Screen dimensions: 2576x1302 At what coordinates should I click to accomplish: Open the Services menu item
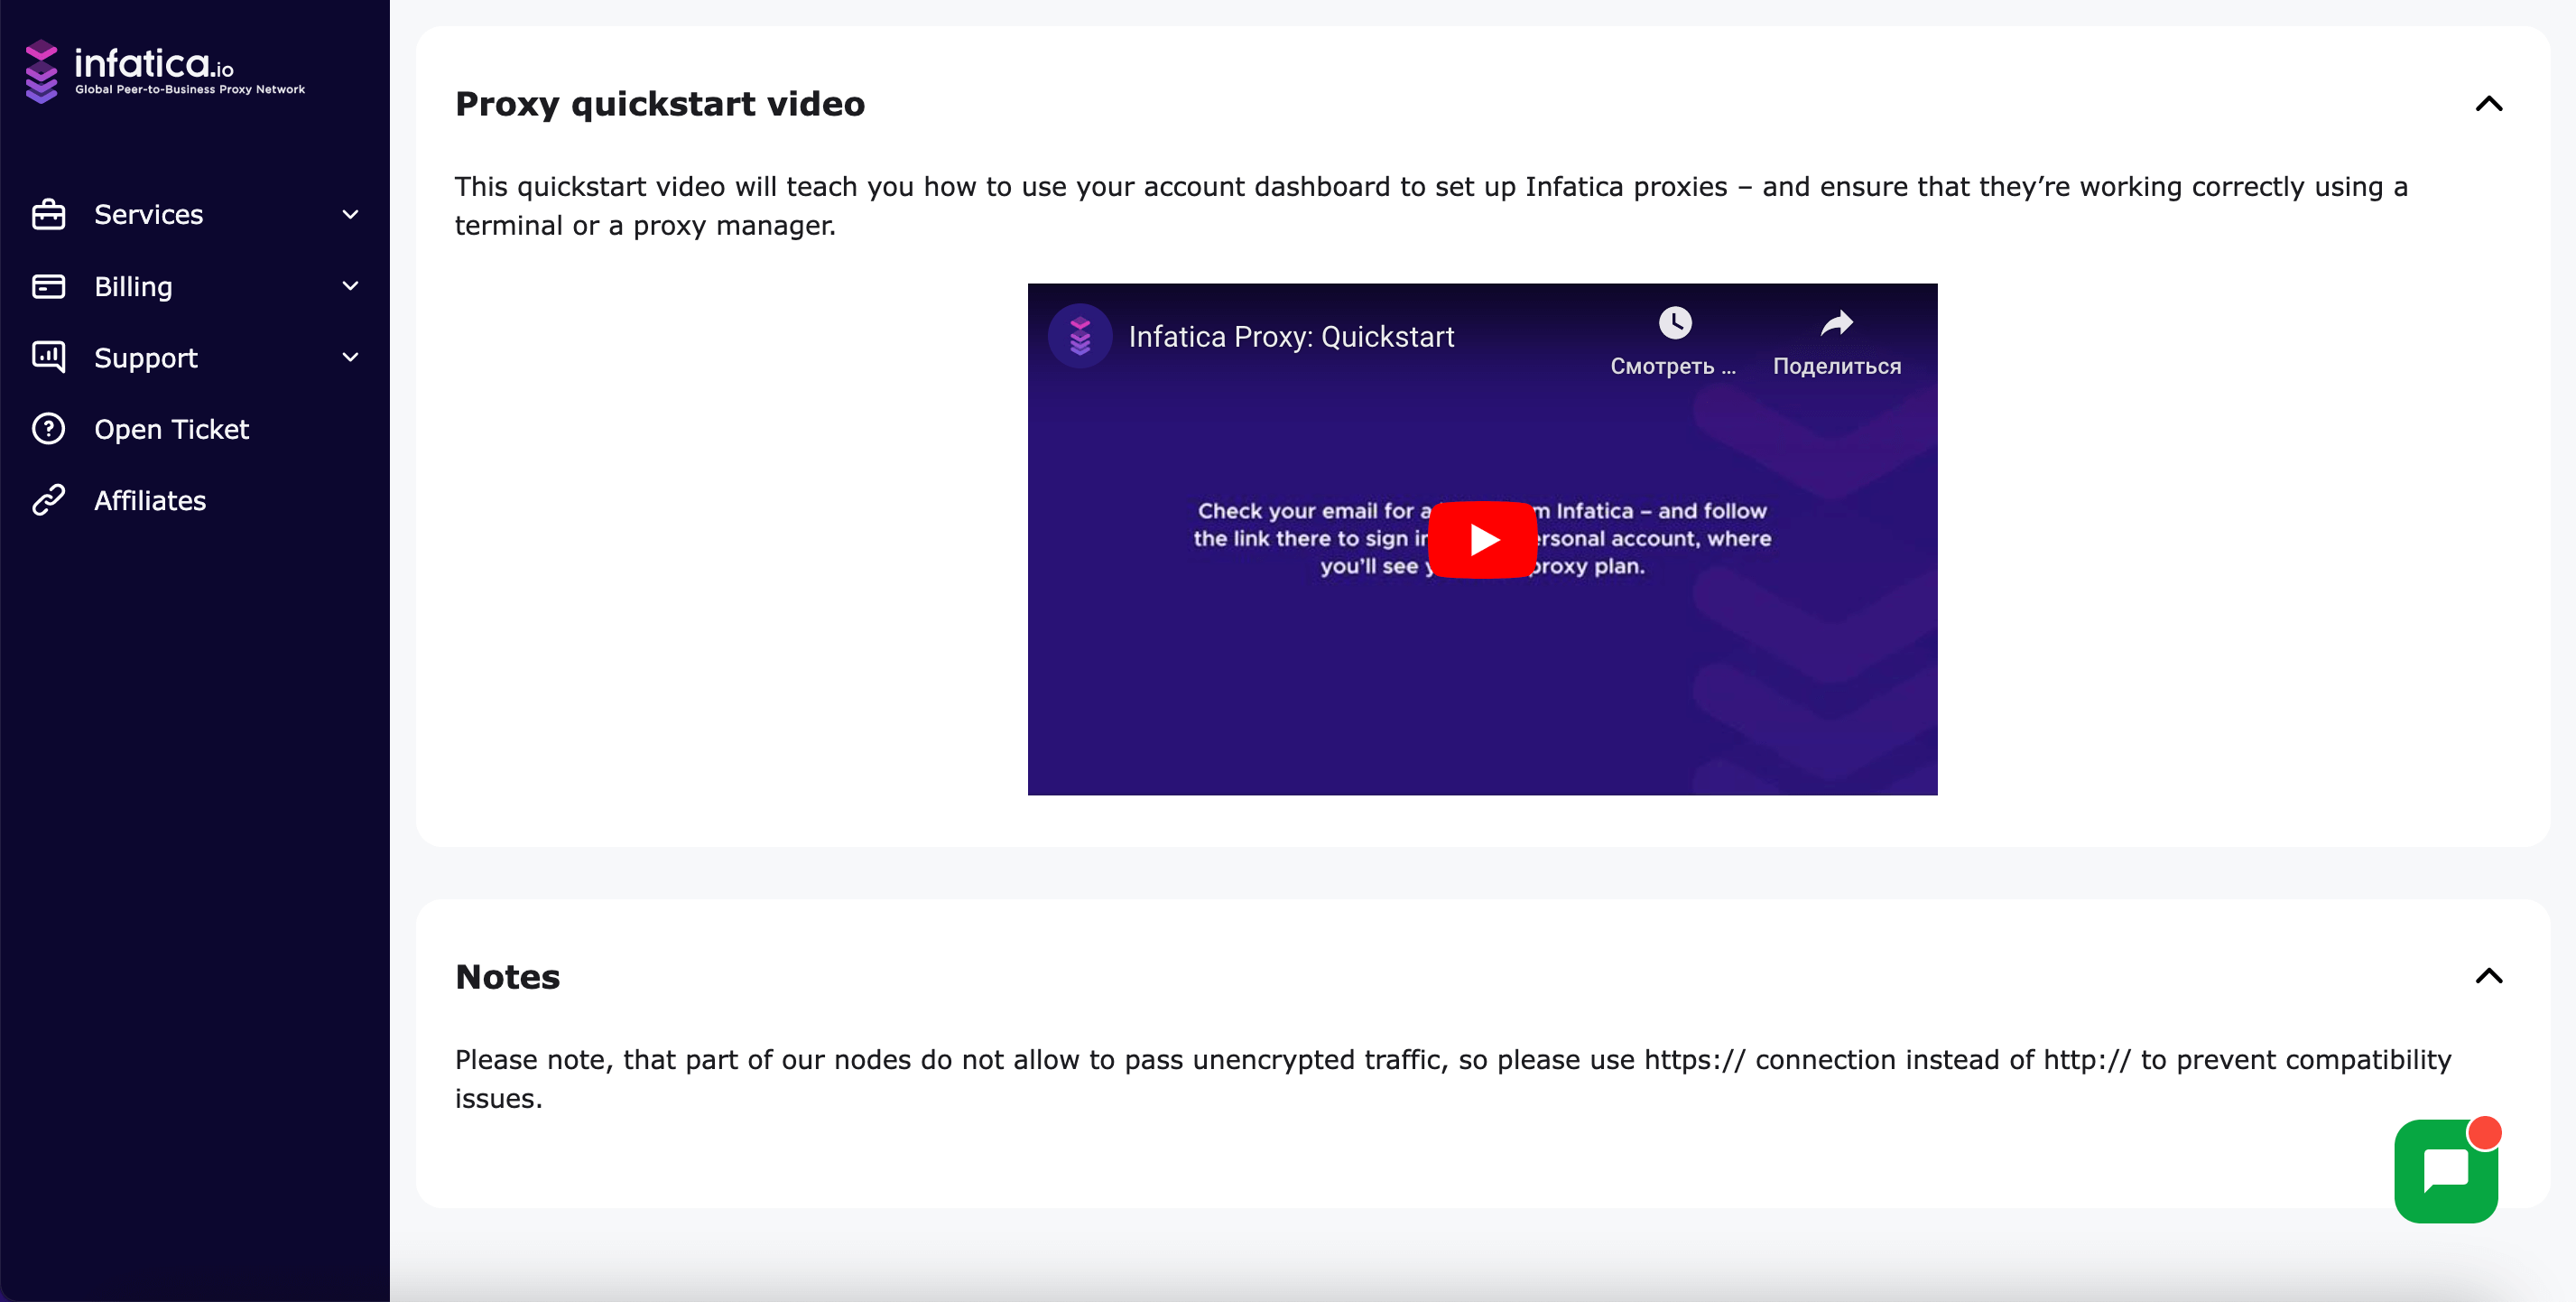click(195, 214)
